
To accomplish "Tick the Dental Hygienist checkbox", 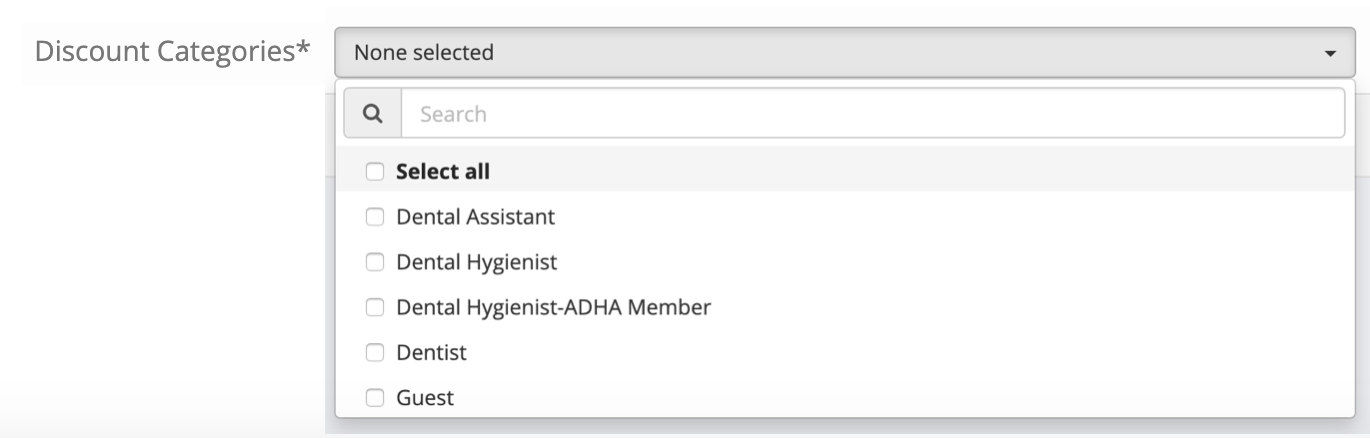I will tap(375, 263).
